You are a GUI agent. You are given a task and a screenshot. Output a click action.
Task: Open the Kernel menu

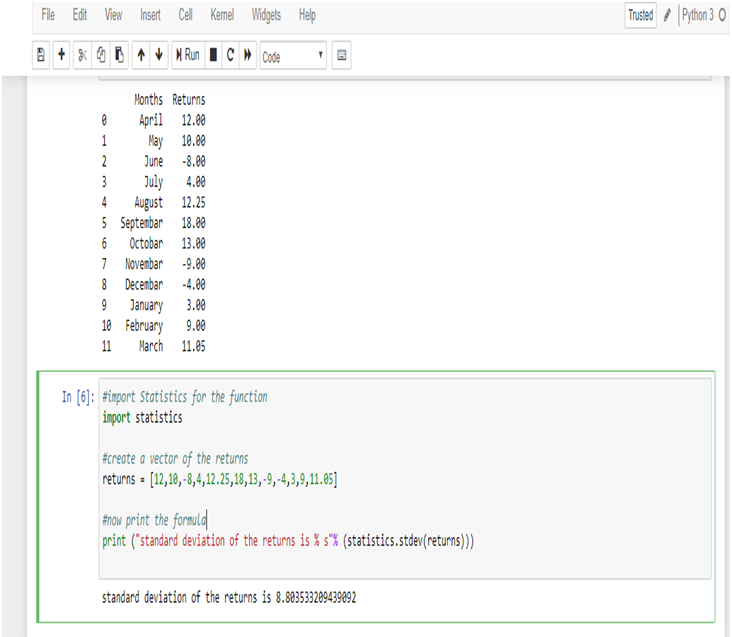coord(222,15)
